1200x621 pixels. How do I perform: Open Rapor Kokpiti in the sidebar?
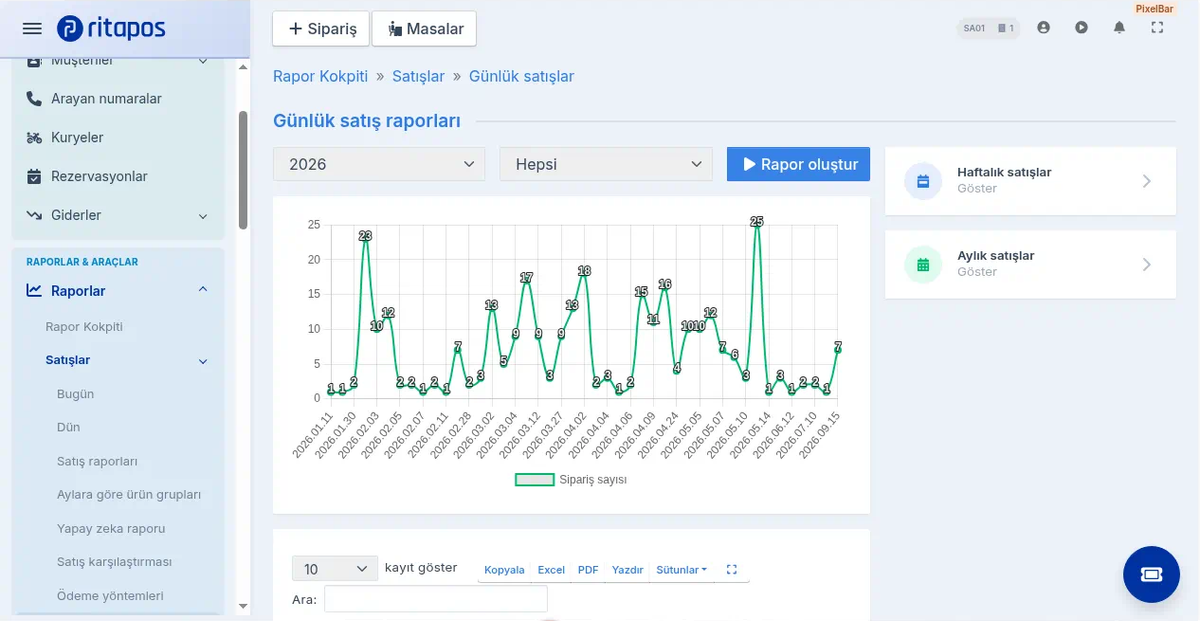(84, 327)
